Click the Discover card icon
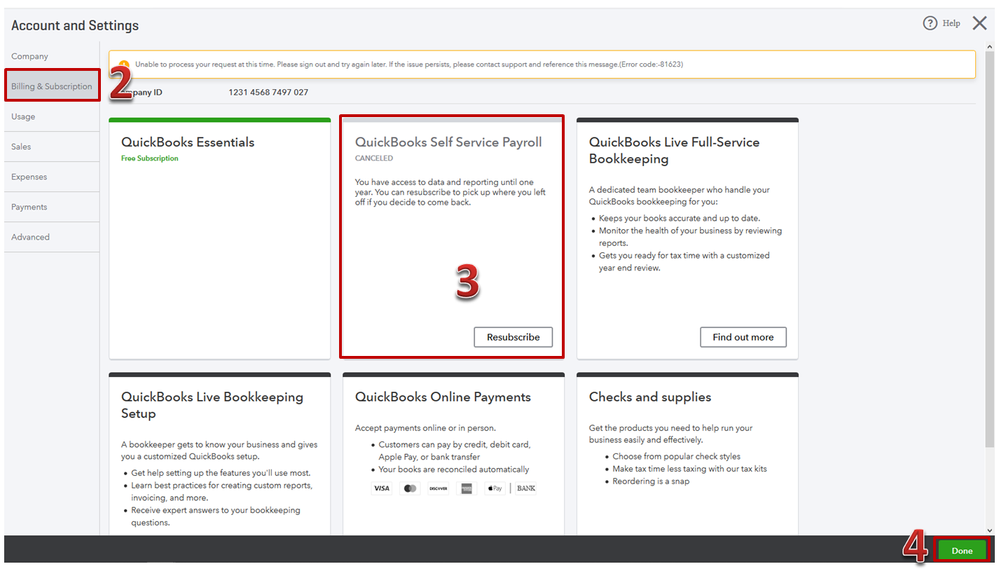 (x=438, y=489)
